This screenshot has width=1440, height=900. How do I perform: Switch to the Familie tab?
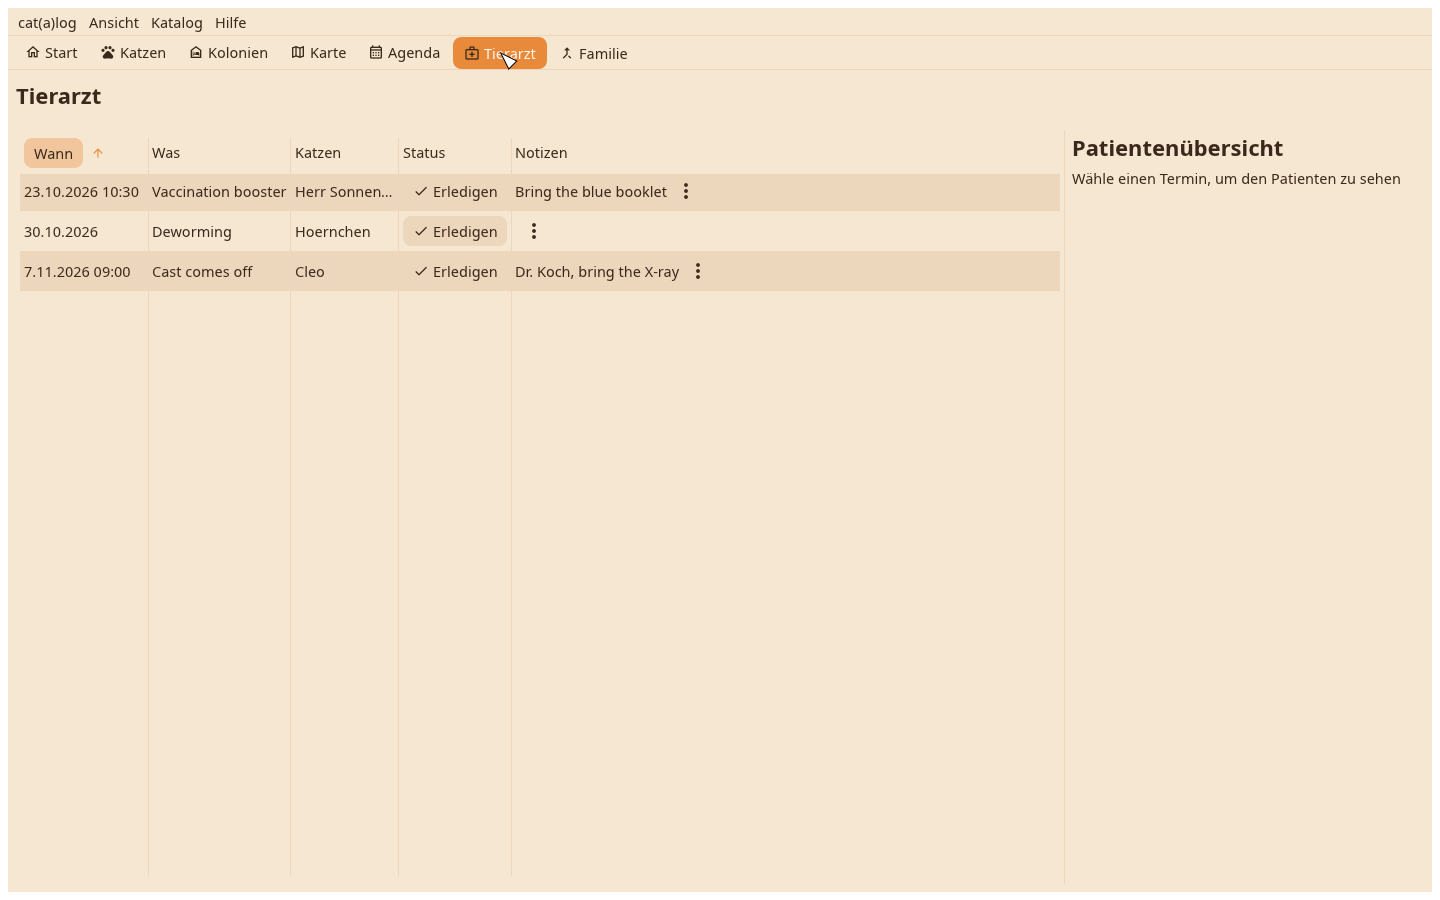[594, 53]
